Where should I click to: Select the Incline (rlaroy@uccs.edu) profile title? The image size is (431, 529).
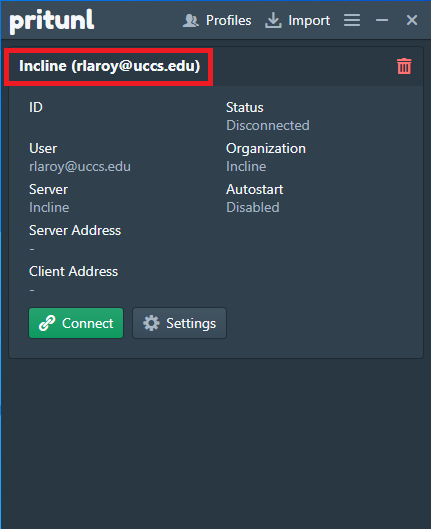(x=110, y=66)
